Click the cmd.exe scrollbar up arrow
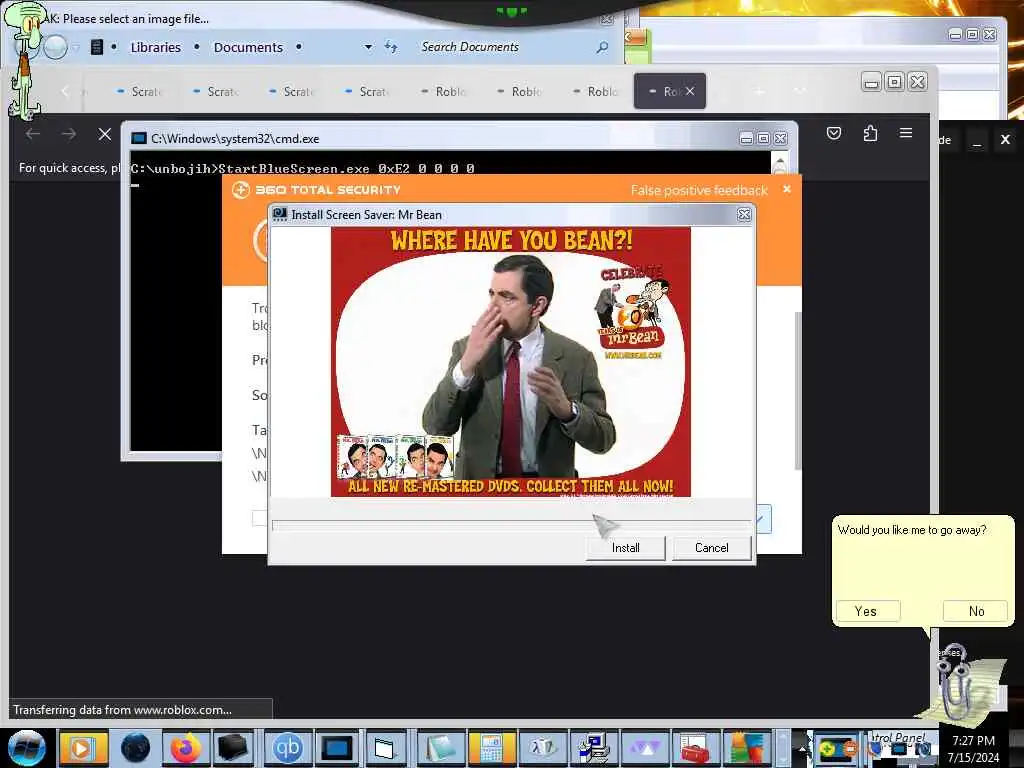 (780, 163)
